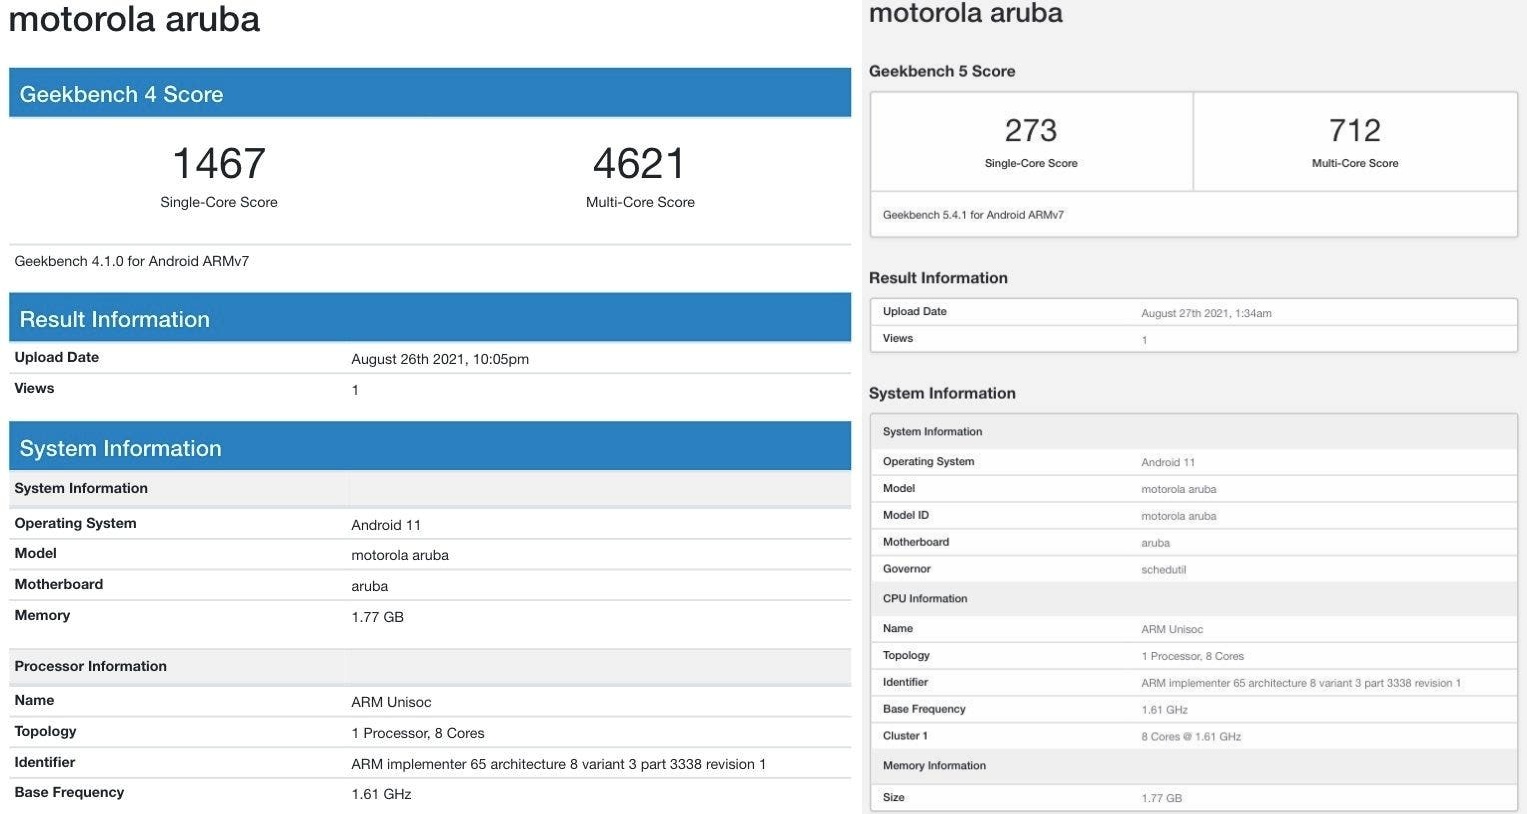Click the schedutil governor value
Image resolution: width=1527 pixels, height=814 pixels.
pyautogui.click(x=1163, y=570)
